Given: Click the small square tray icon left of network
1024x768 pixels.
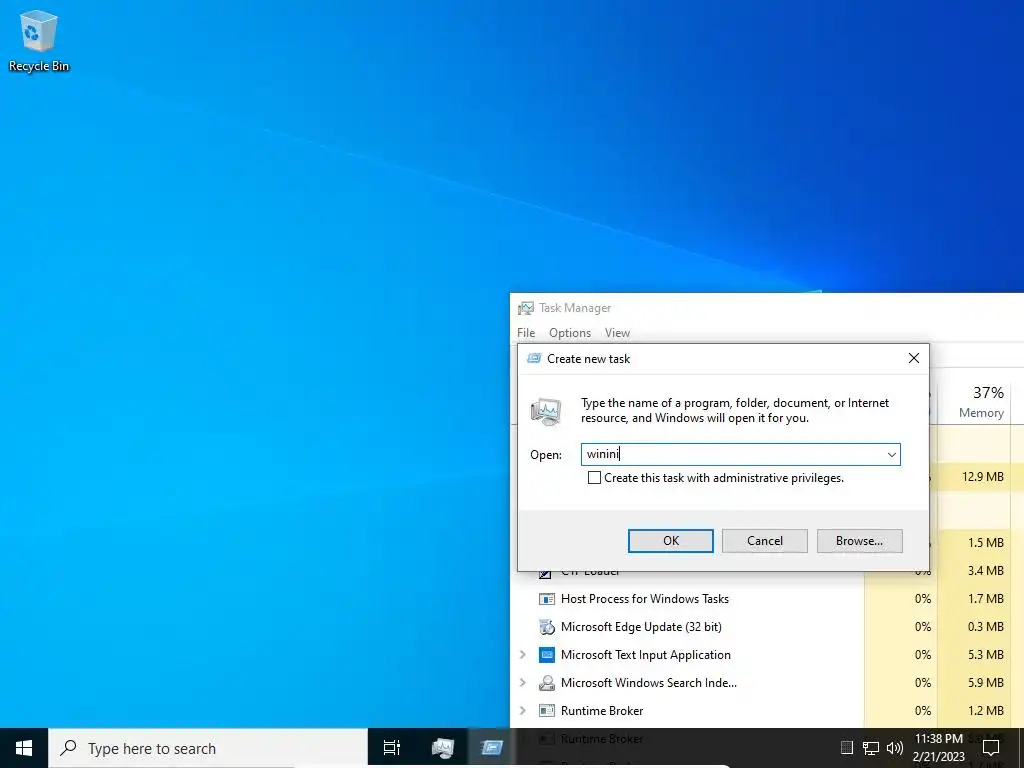Looking at the screenshot, I should [847, 748].
